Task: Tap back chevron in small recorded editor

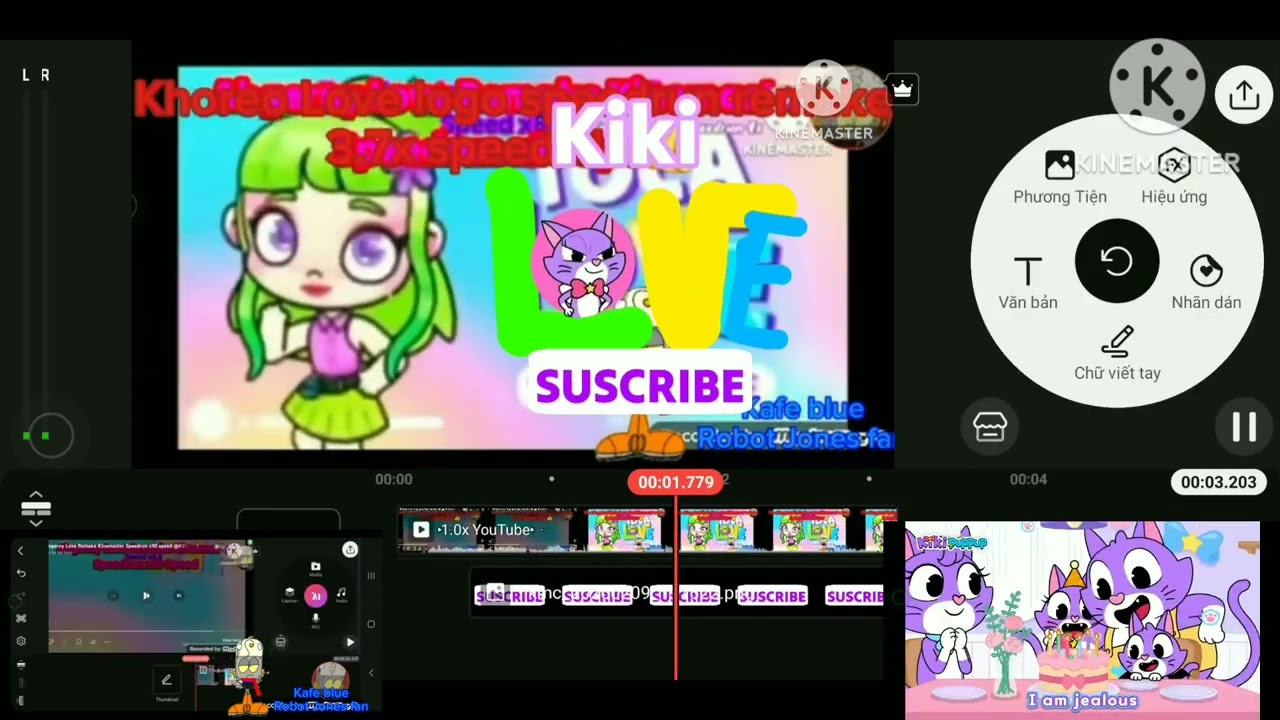Action: coord(20,551)
